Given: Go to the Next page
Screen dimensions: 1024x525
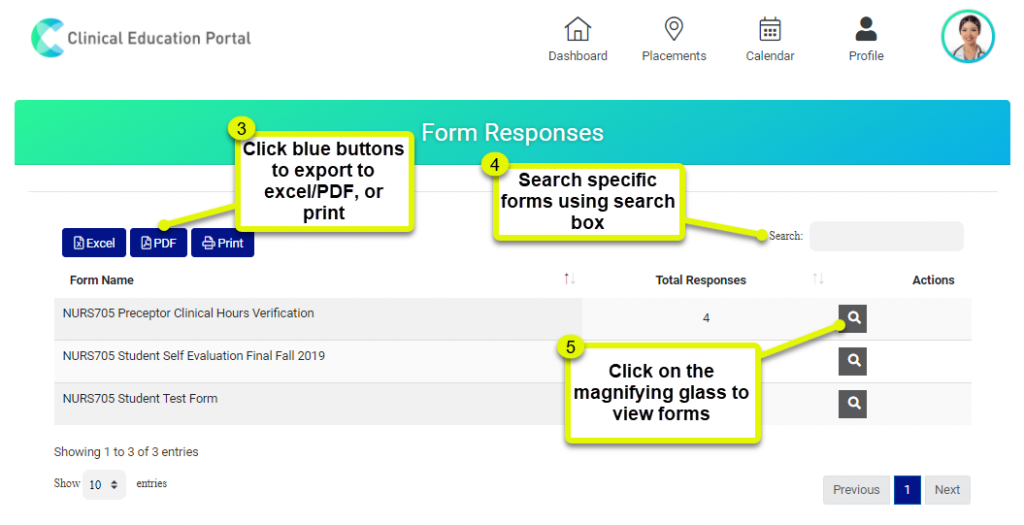Looking at the screenshot, I should click(x=947, y=490).
